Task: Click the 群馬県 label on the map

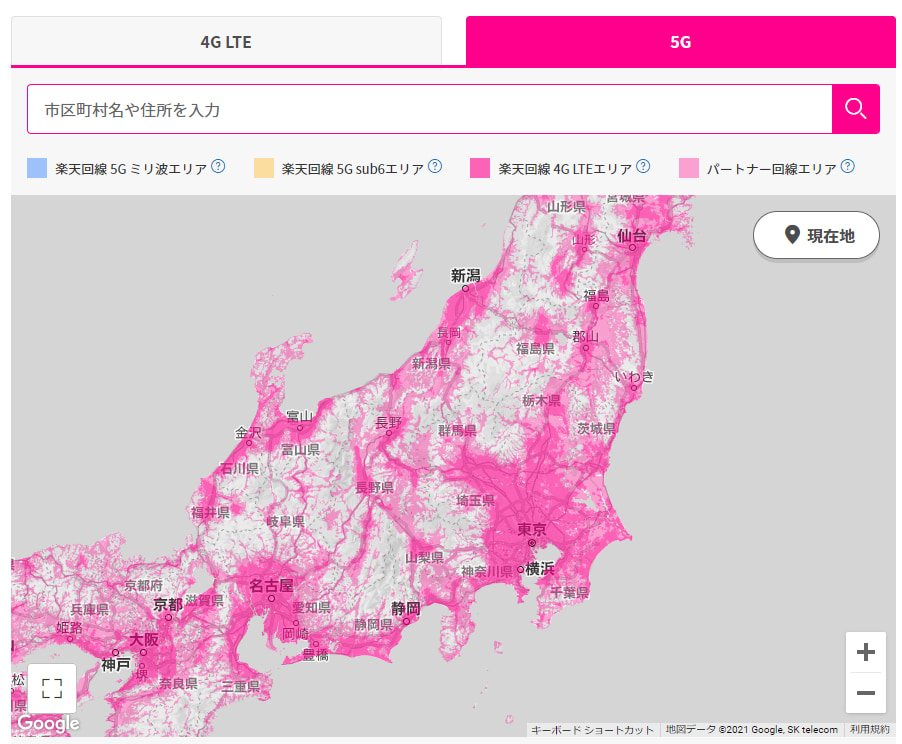Action: pyautogui.click(x=457, y=430)
